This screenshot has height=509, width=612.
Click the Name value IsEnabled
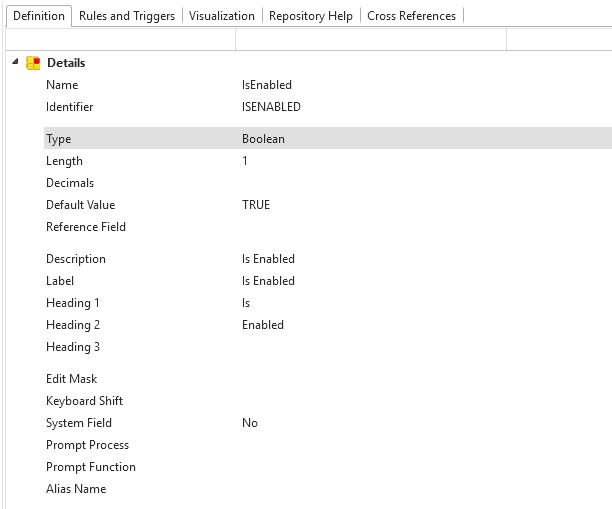266,85
